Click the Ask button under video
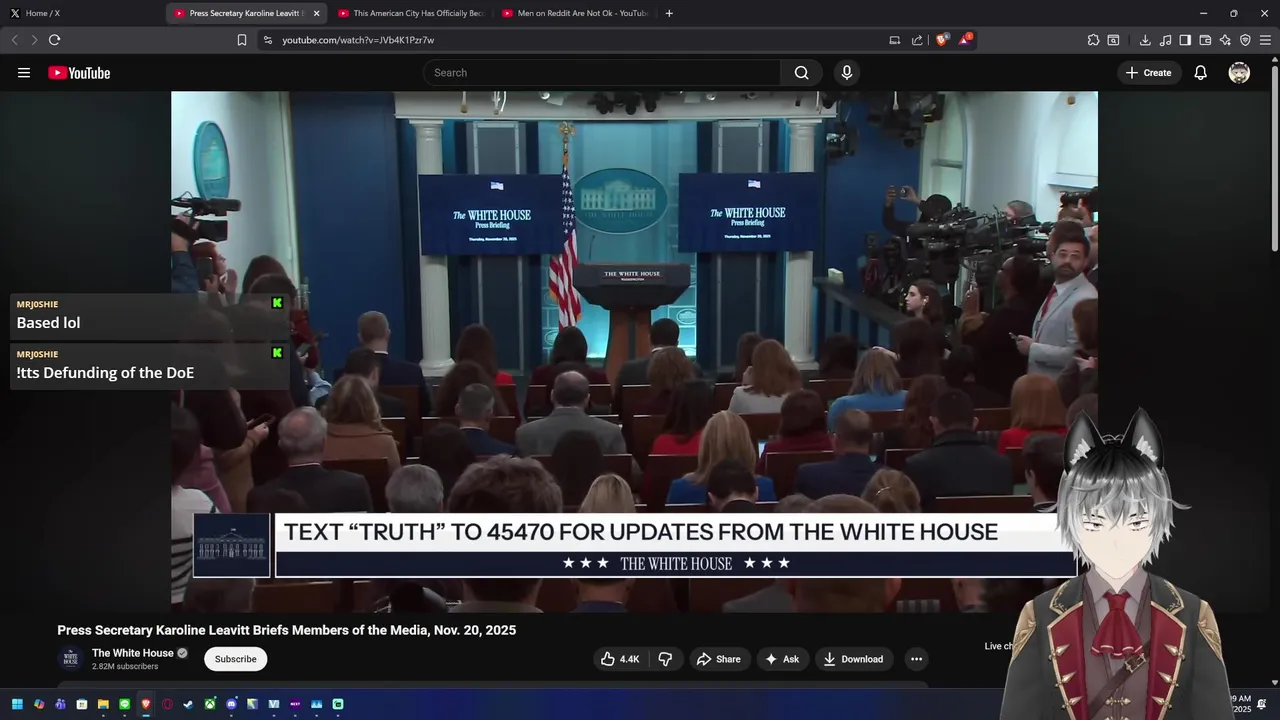Screen dimensions: 1280x720 [x=782, y=659]
